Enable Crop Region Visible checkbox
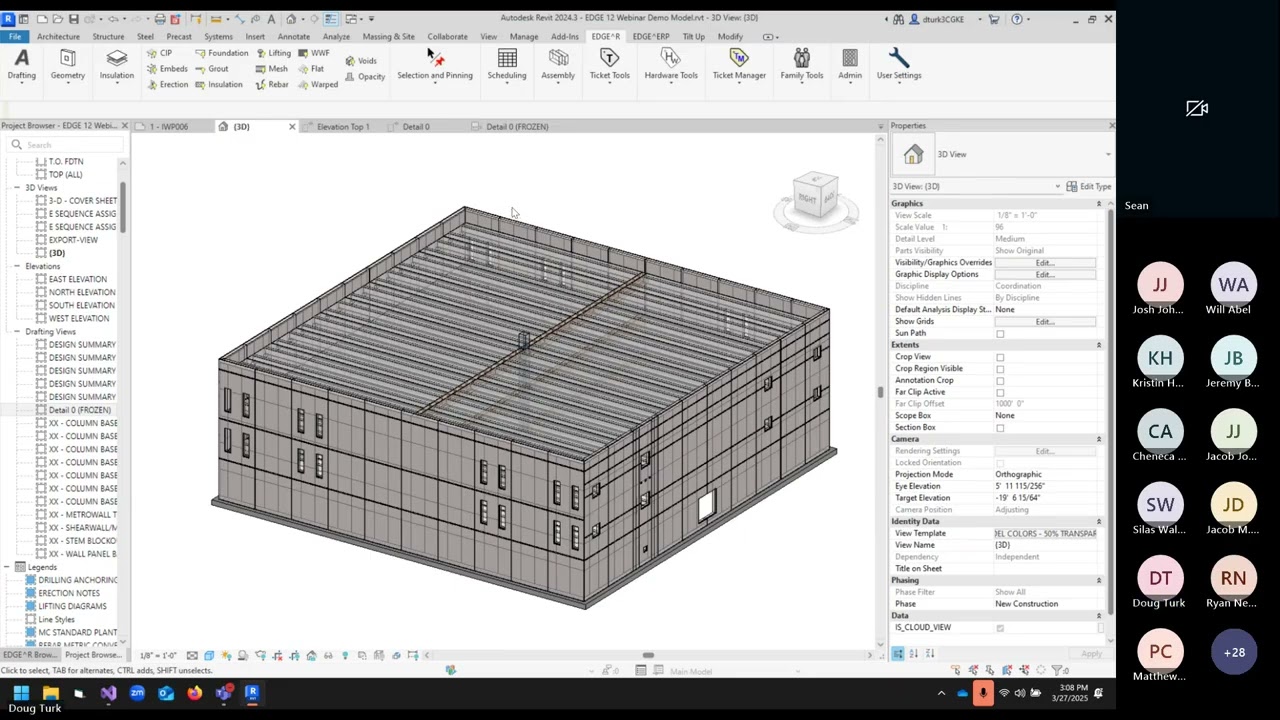Image resolution: width=1280 pixels, height=720 pixels. click(x=1000, y=369)
